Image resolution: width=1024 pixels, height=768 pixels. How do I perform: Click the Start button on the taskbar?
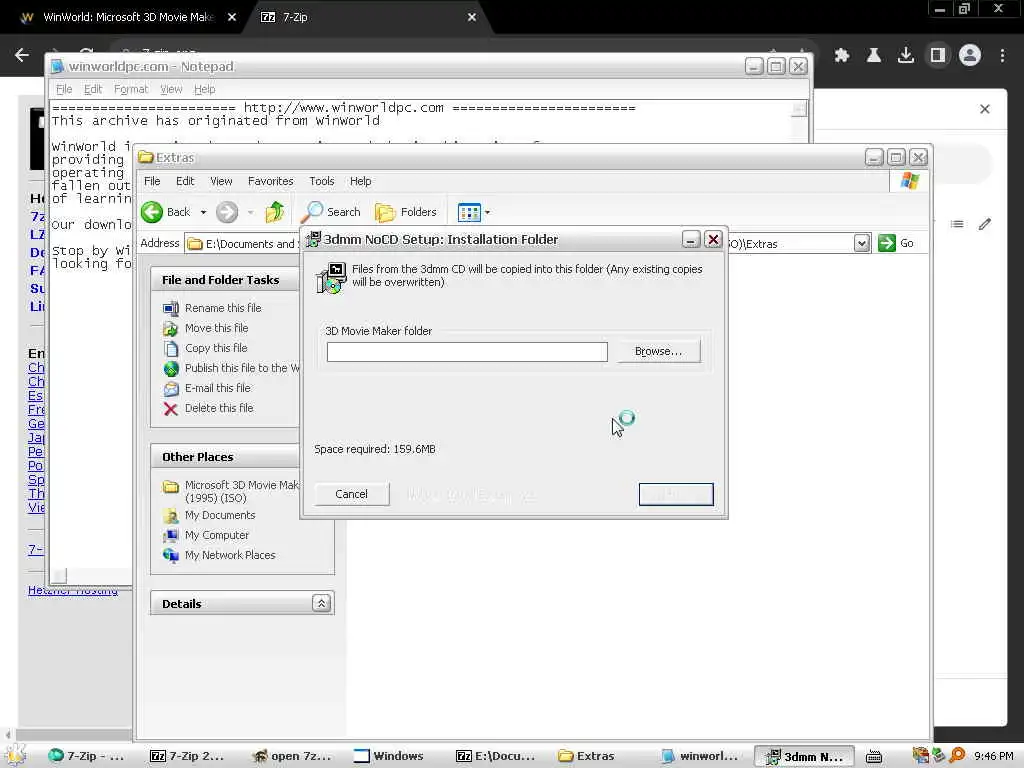(16, 756)
